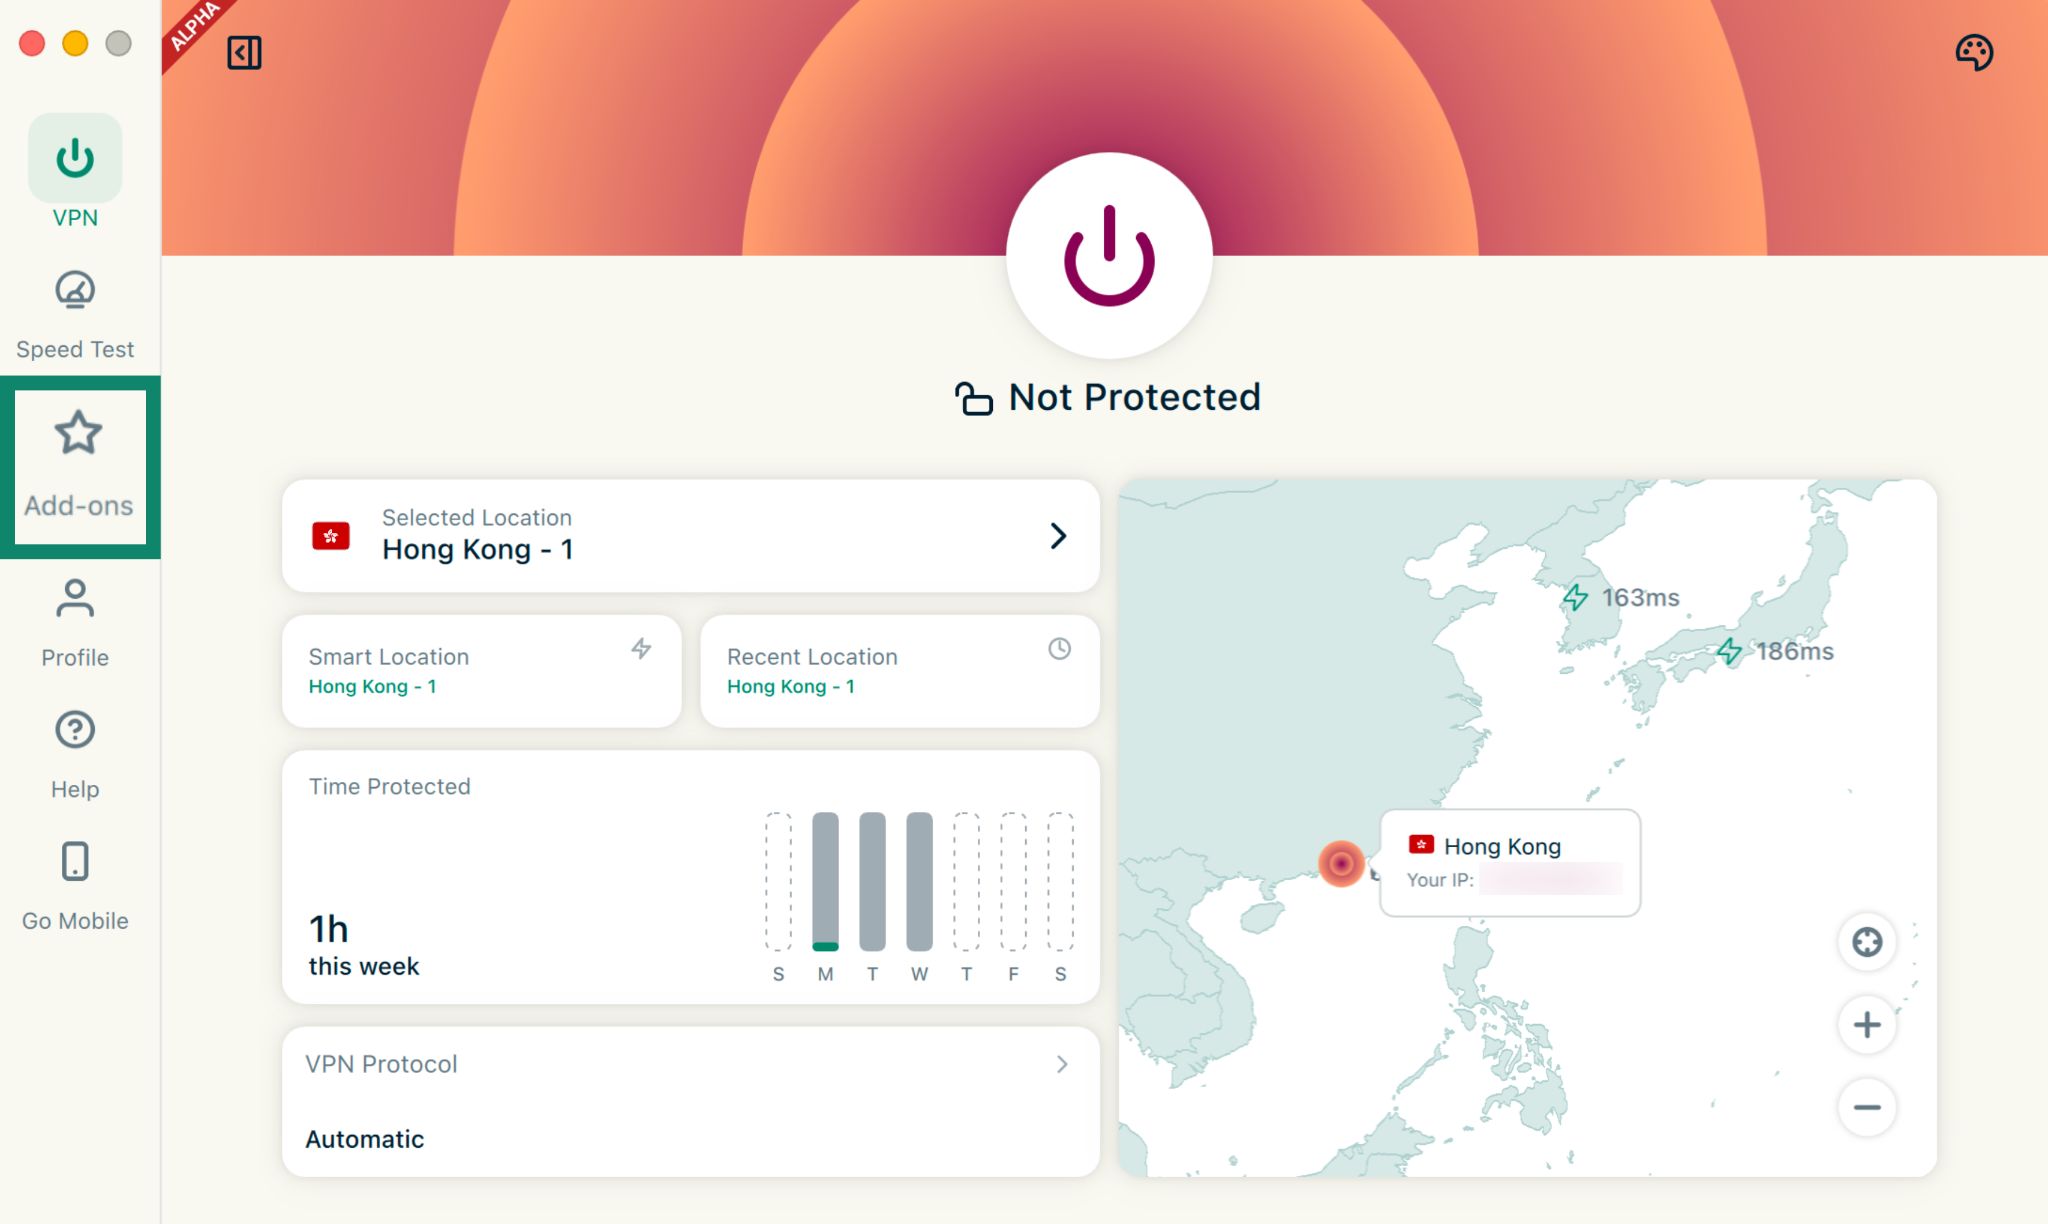2048x1224 pixels.
Task: Go to the Add-ons section
Action: pyautogui.click(x=78, y=466)
